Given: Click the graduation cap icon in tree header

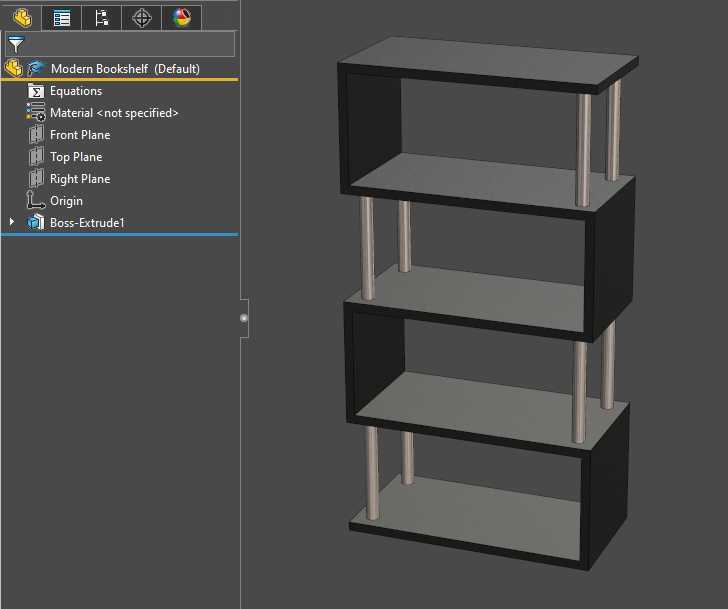Looking at the screenshot, I should 35,68.
